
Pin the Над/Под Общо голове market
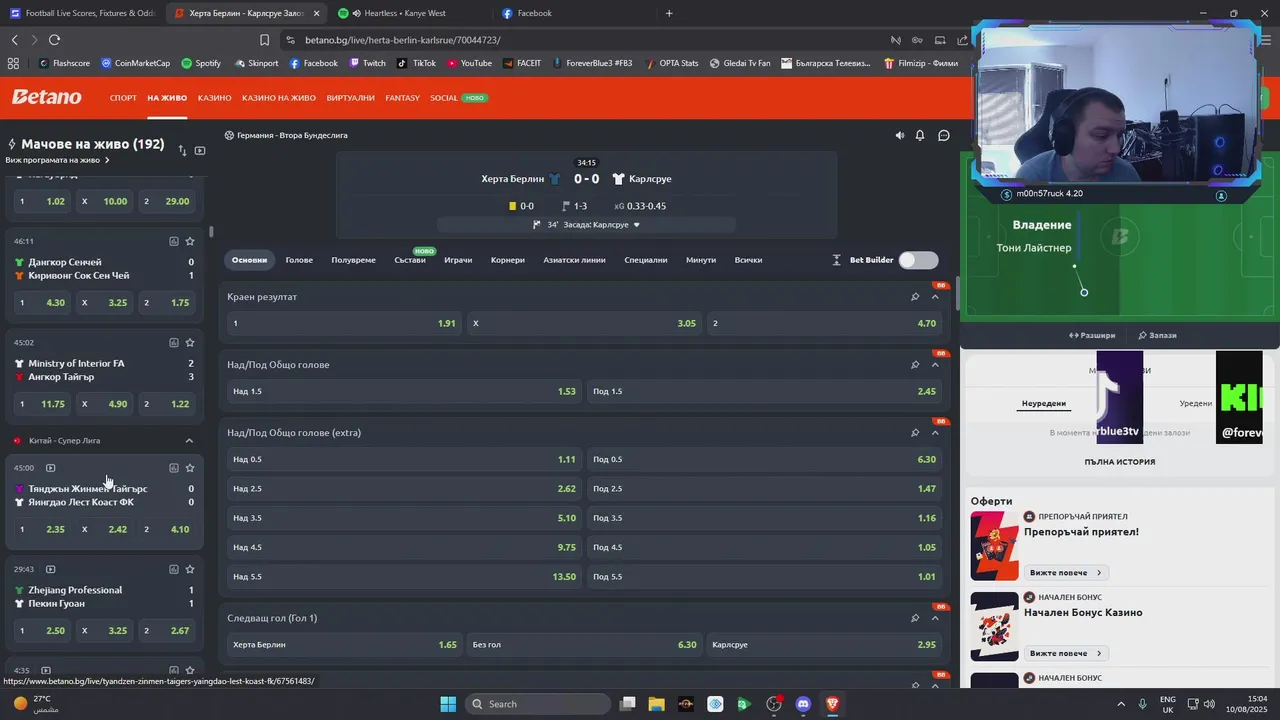(x=915, y=365)
